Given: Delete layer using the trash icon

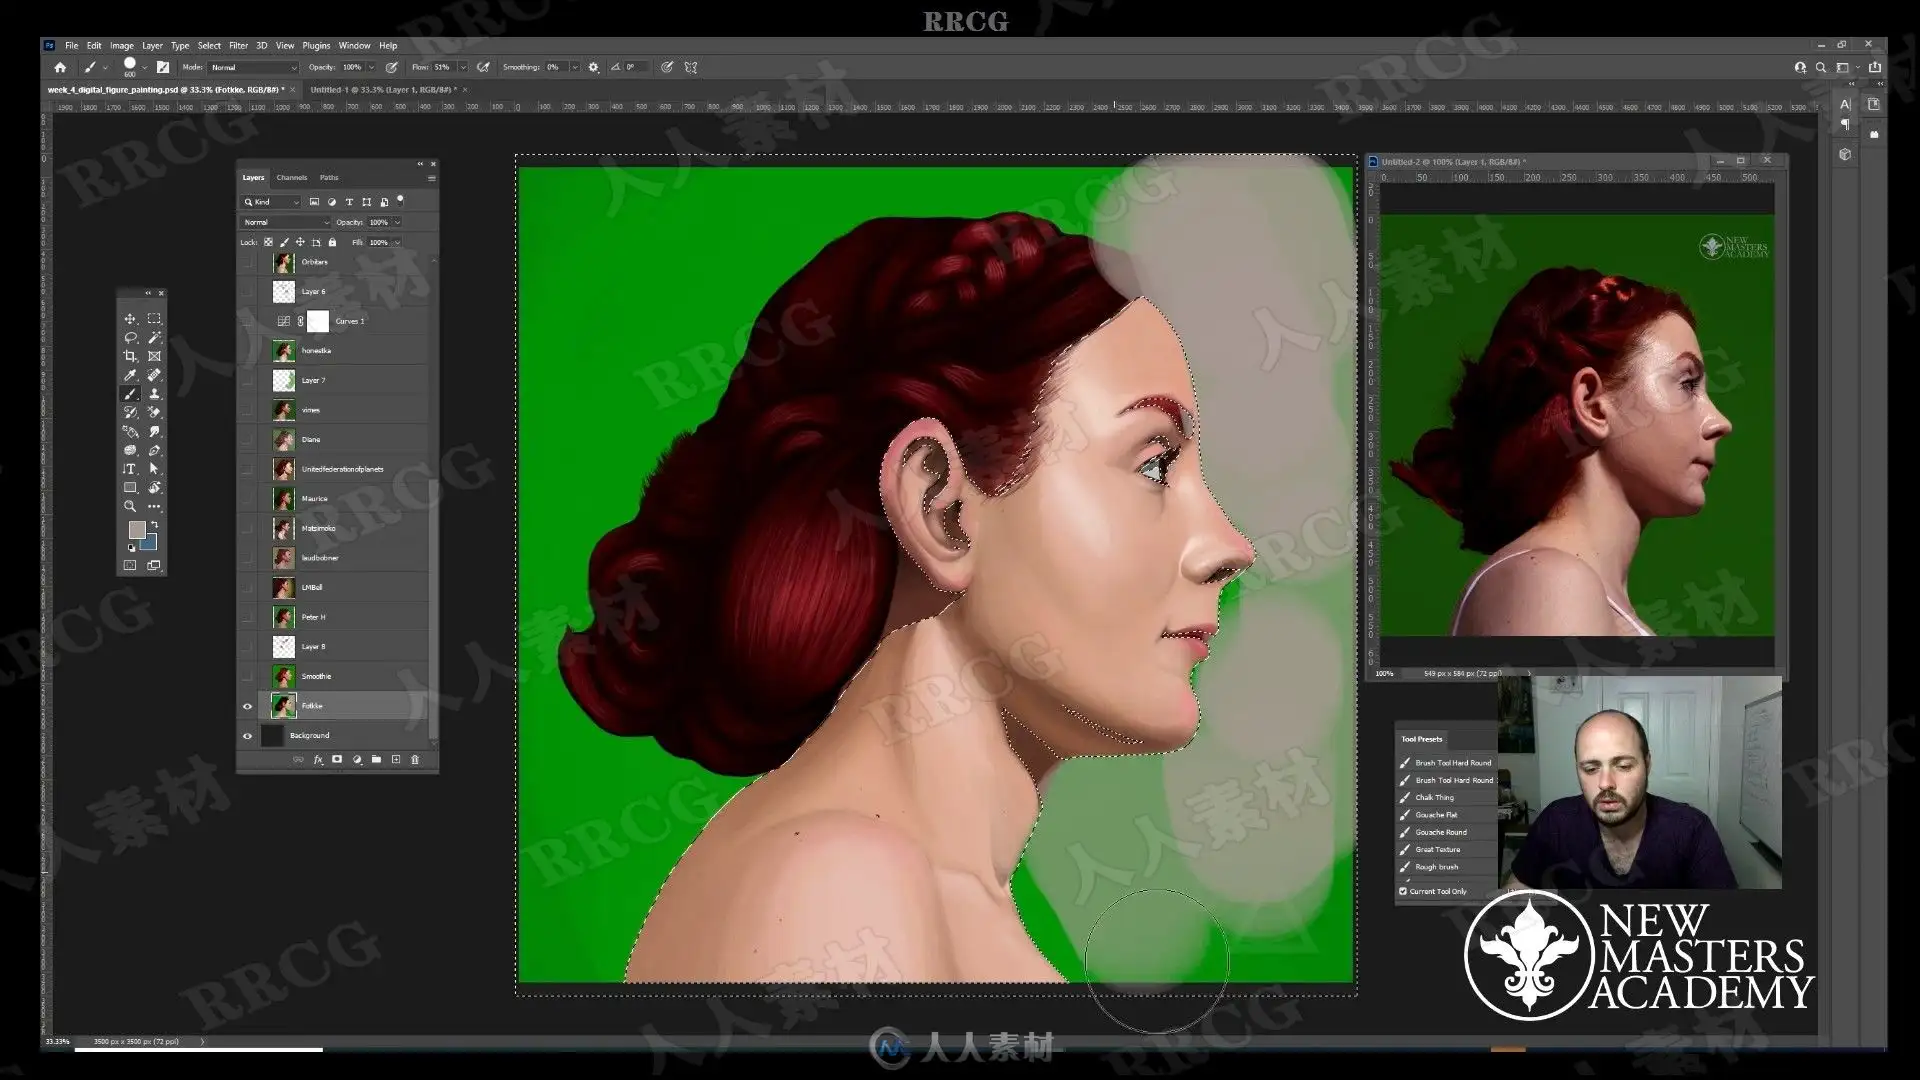Looking at the screenshot, I should (x=415, y=760).
